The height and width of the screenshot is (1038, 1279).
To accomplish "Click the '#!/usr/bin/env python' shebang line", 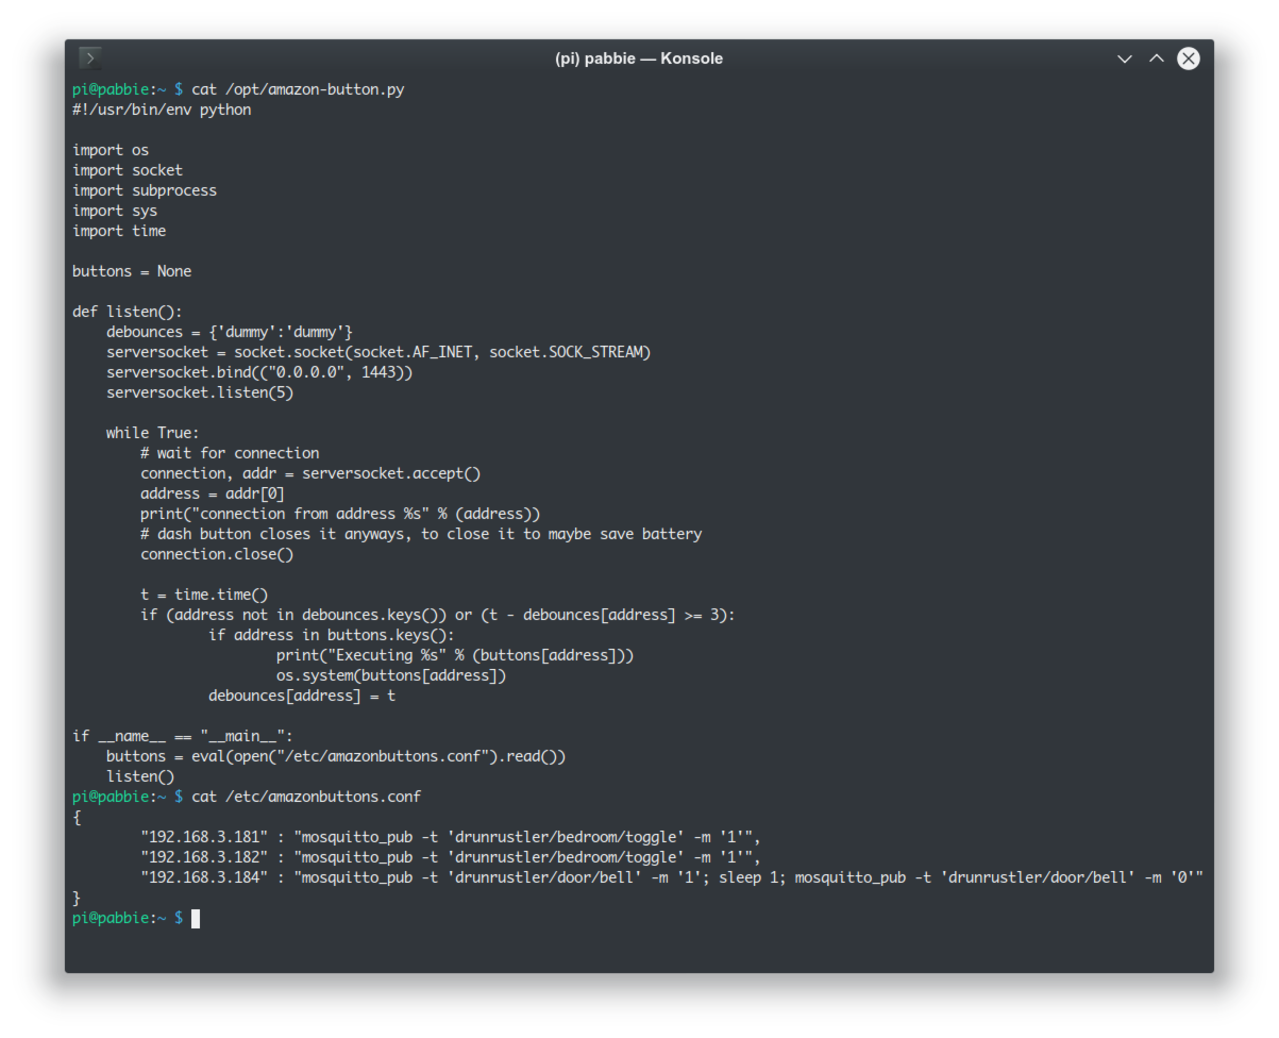I will click(162, 110).
